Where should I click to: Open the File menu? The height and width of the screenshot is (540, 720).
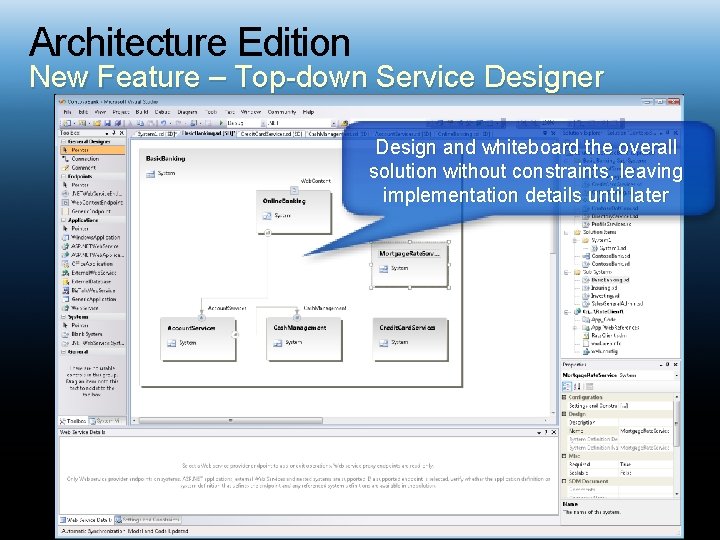pos(68,112)
